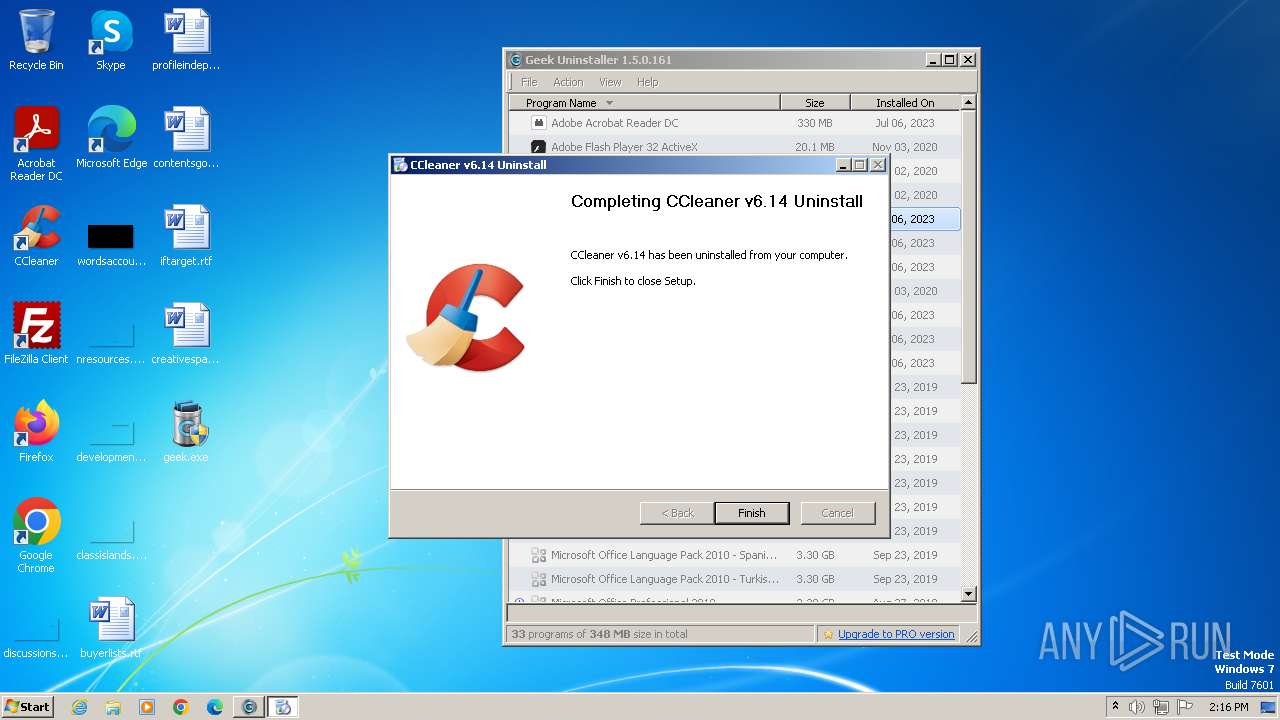Click Adobe Acrobat Reader DC program icon
The height and width of the screenshot is (720, 1280).
(539, 123)
